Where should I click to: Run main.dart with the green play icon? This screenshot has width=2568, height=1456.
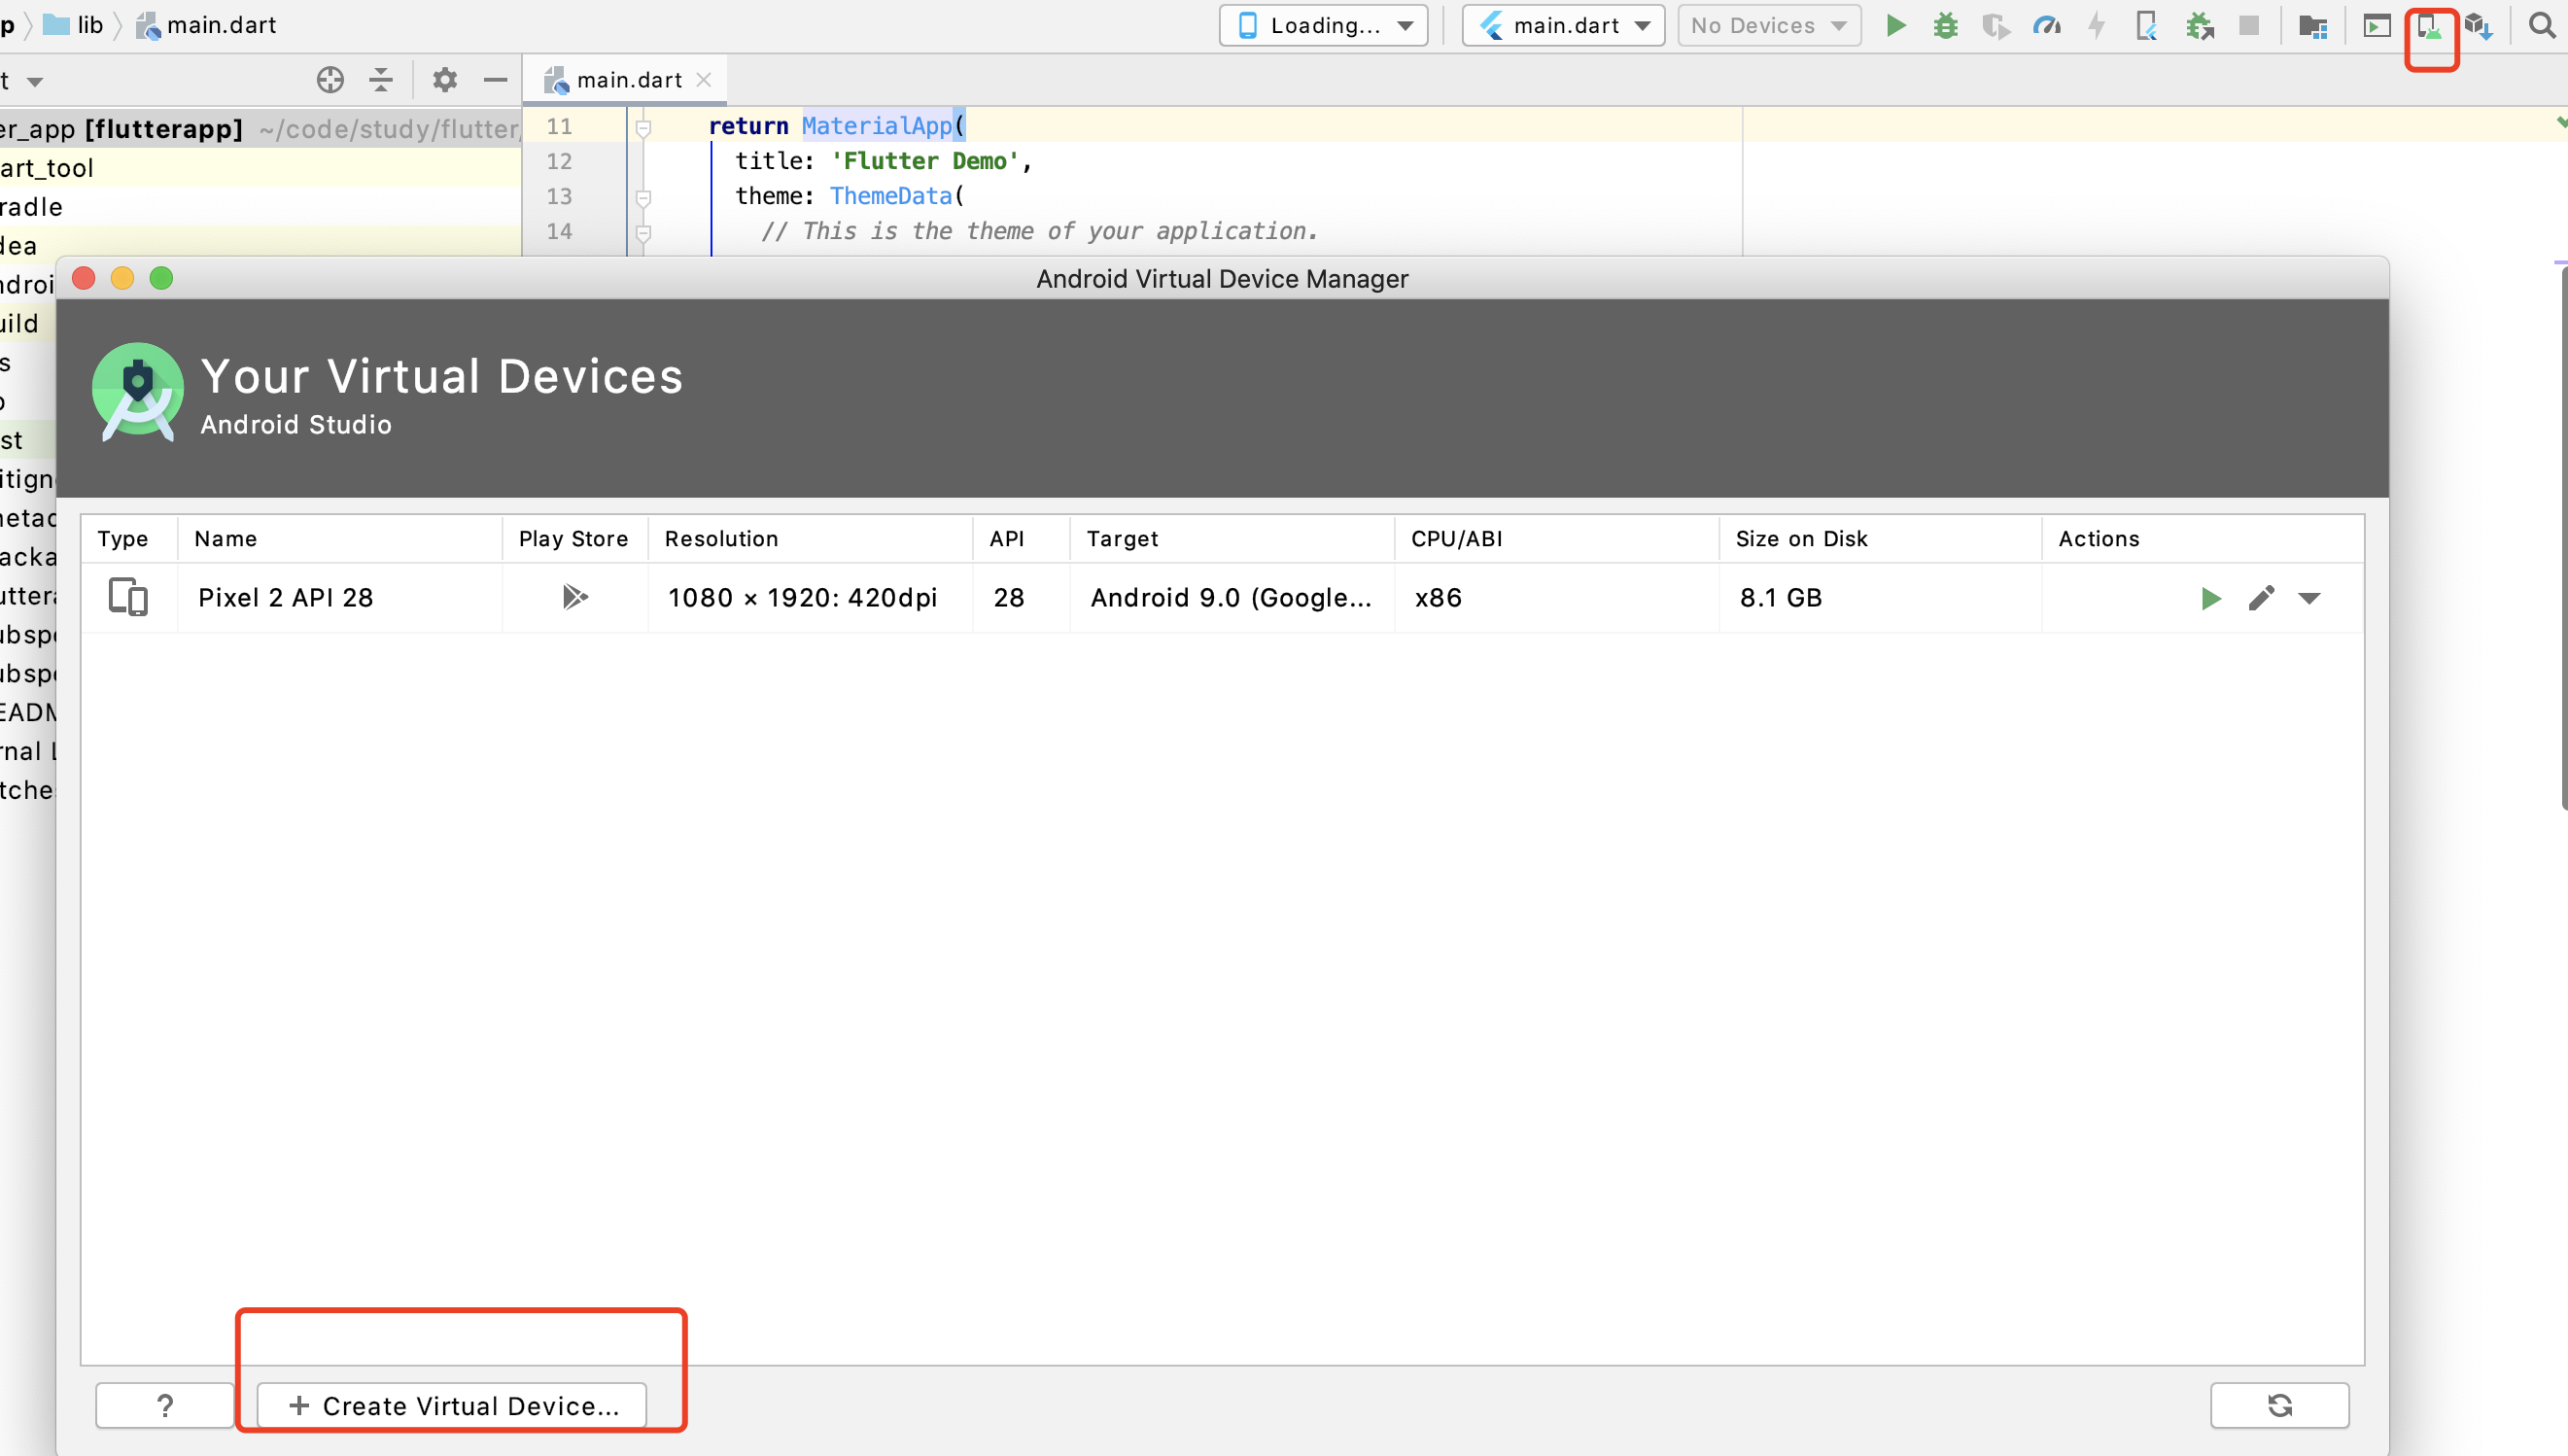coord(1895,25)
